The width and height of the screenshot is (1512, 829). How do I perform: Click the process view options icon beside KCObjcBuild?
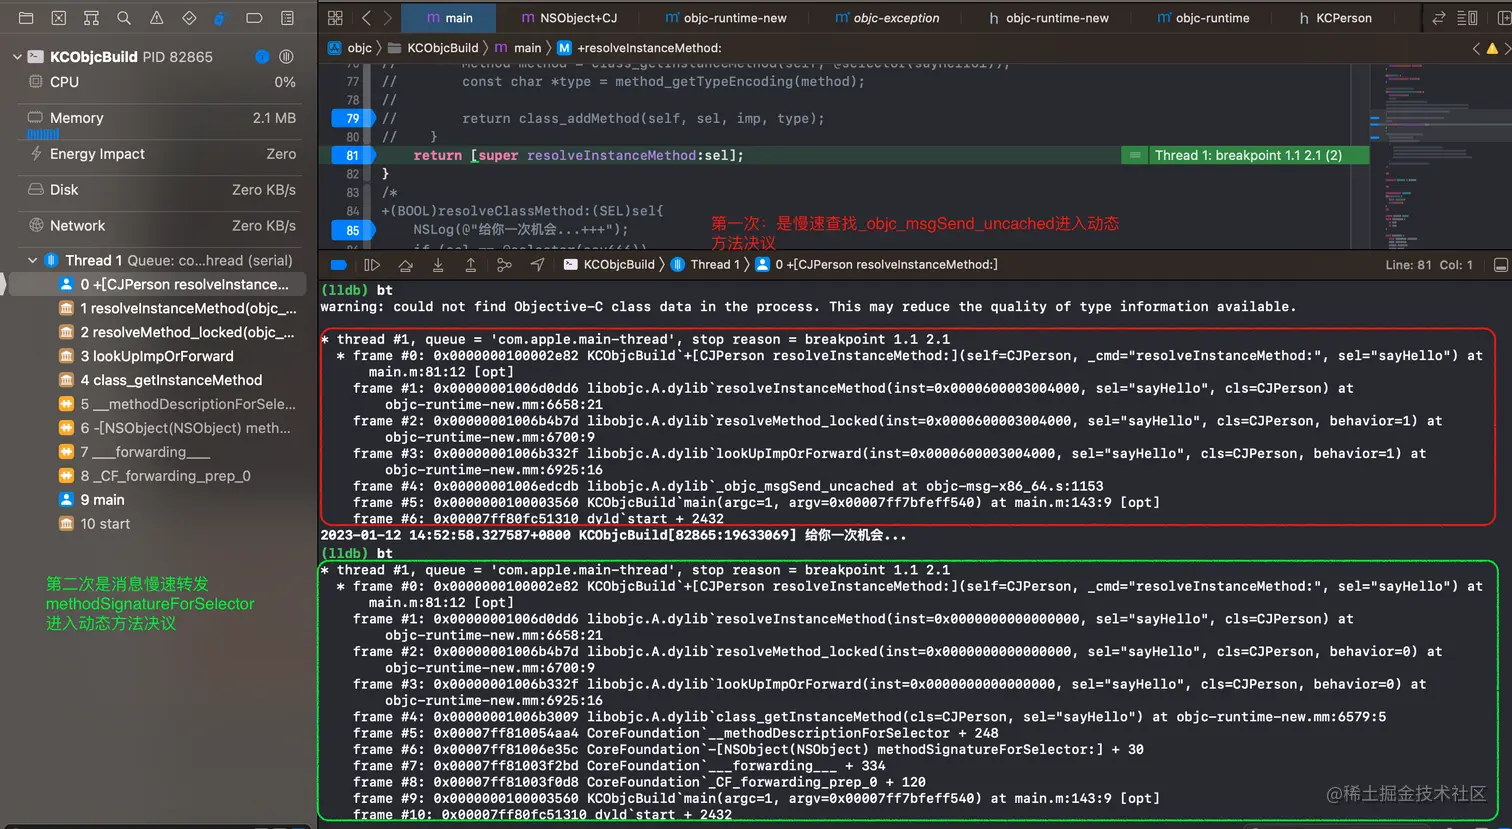286,57
